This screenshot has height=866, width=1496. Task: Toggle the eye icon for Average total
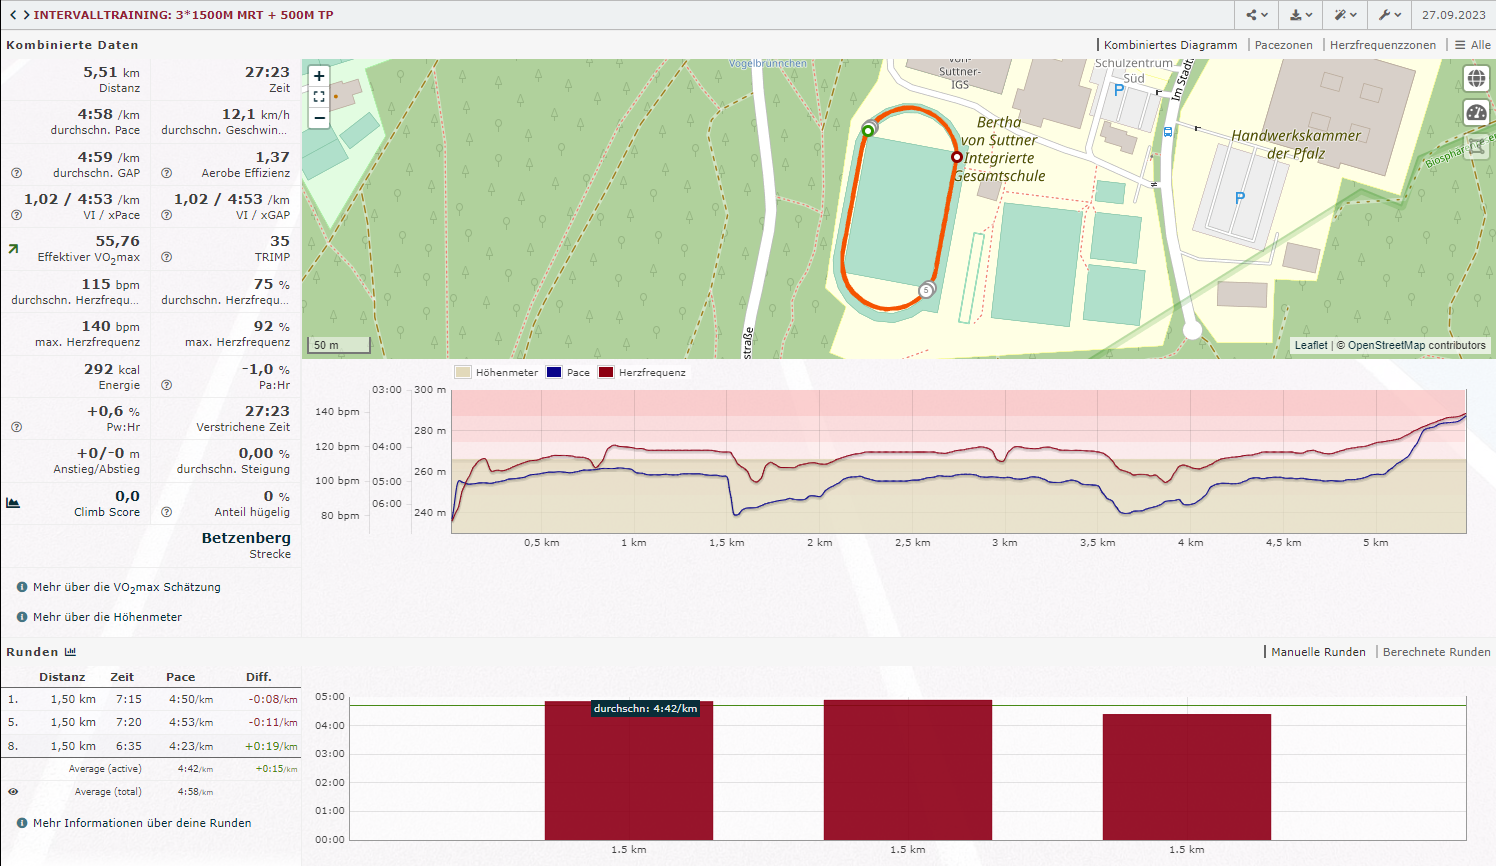pos(13,792)
